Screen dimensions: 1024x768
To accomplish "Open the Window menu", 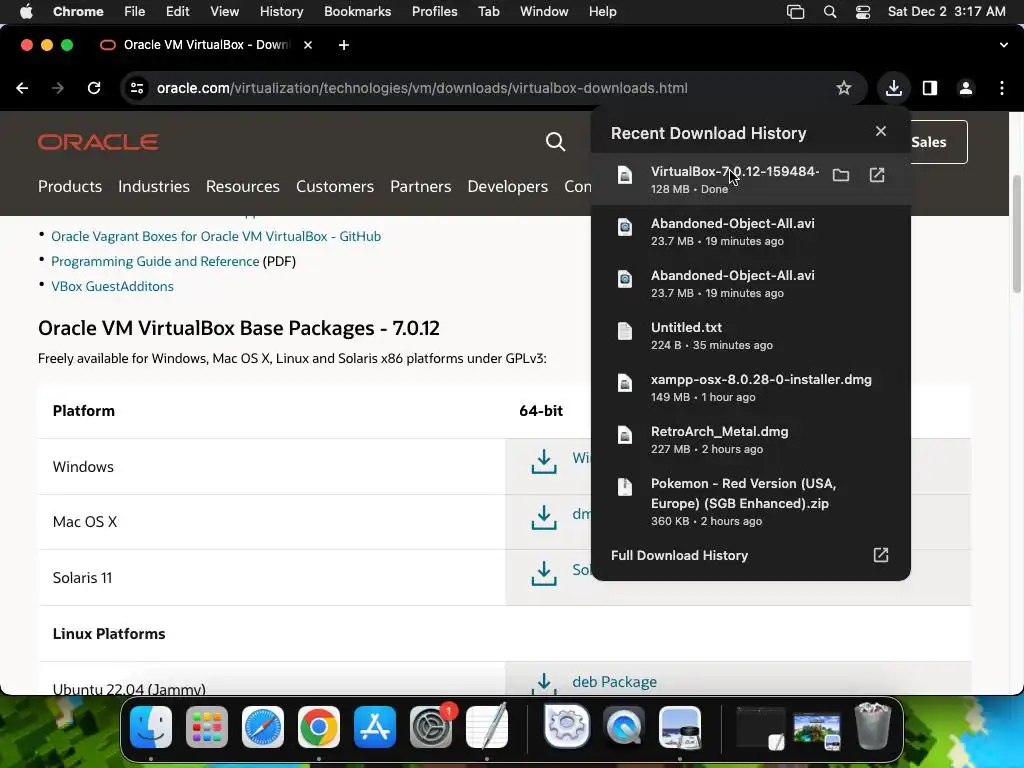I will pyautogui.click(x=544, y=12).
